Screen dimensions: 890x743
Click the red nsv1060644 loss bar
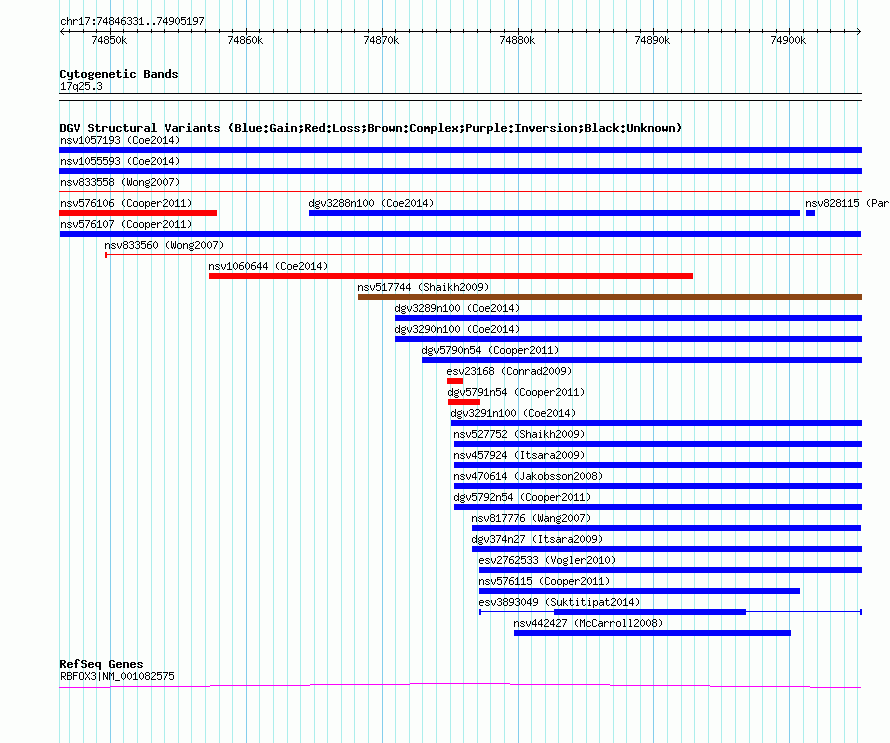[451, 276]
